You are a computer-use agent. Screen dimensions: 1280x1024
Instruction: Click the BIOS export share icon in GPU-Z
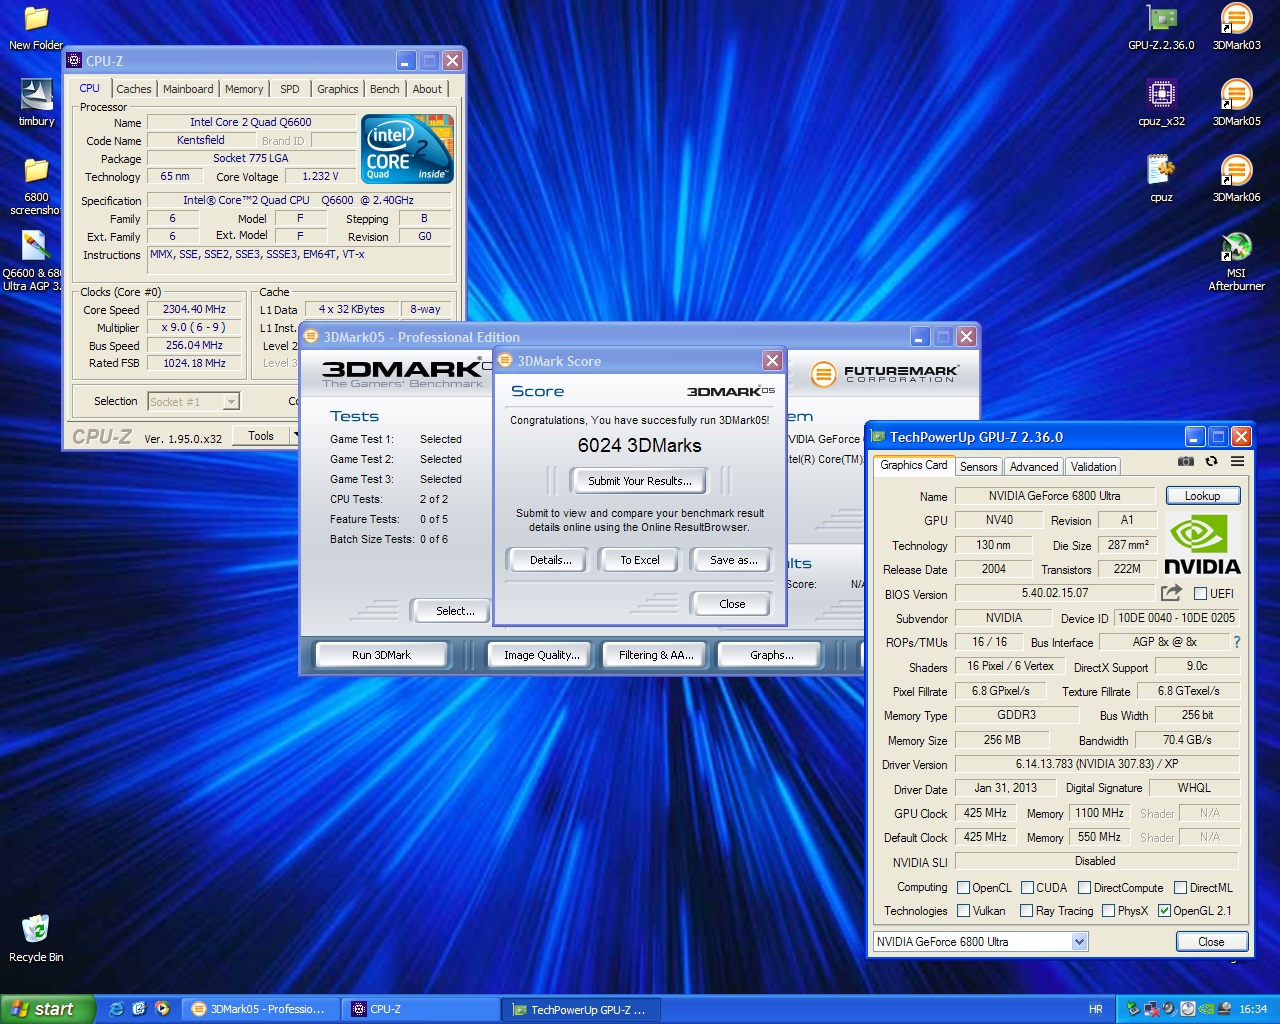[1171, 593]
